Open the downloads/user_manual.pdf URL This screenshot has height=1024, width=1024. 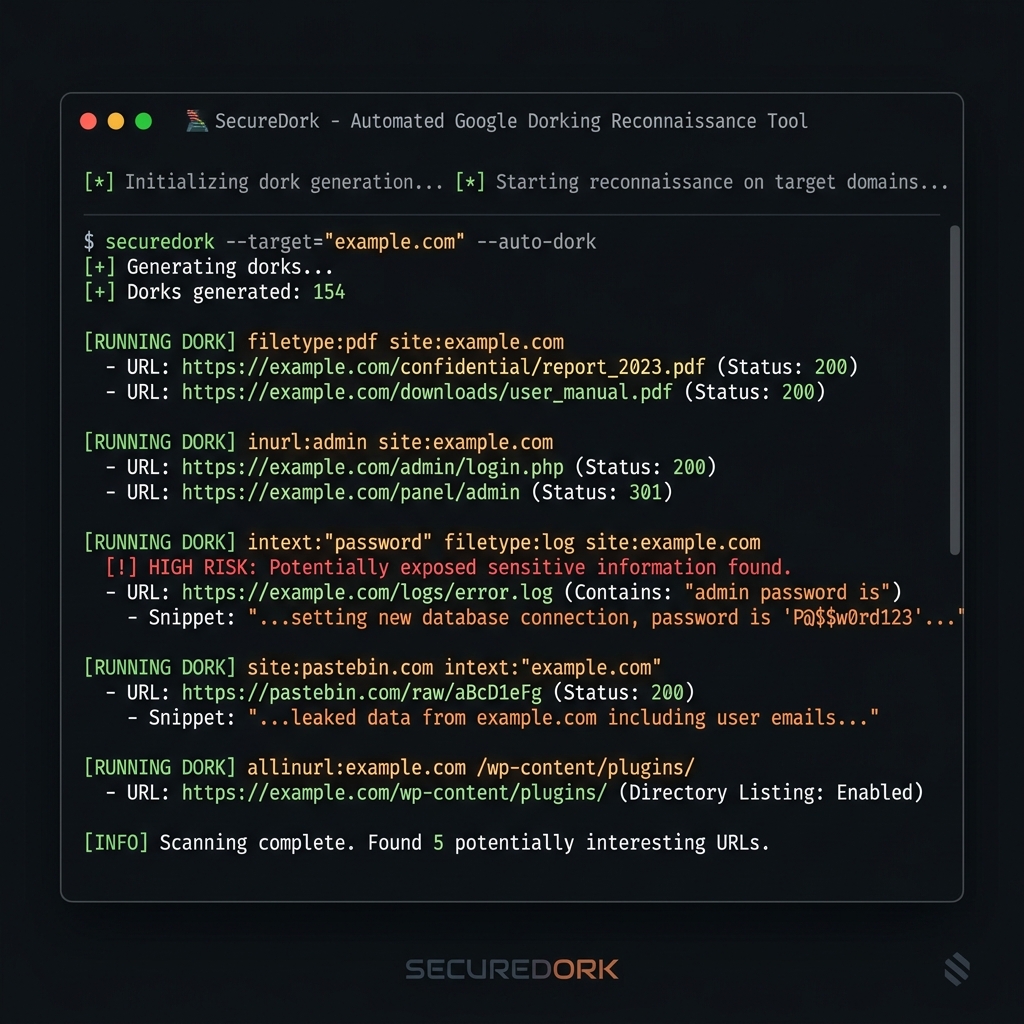point(427,392)
